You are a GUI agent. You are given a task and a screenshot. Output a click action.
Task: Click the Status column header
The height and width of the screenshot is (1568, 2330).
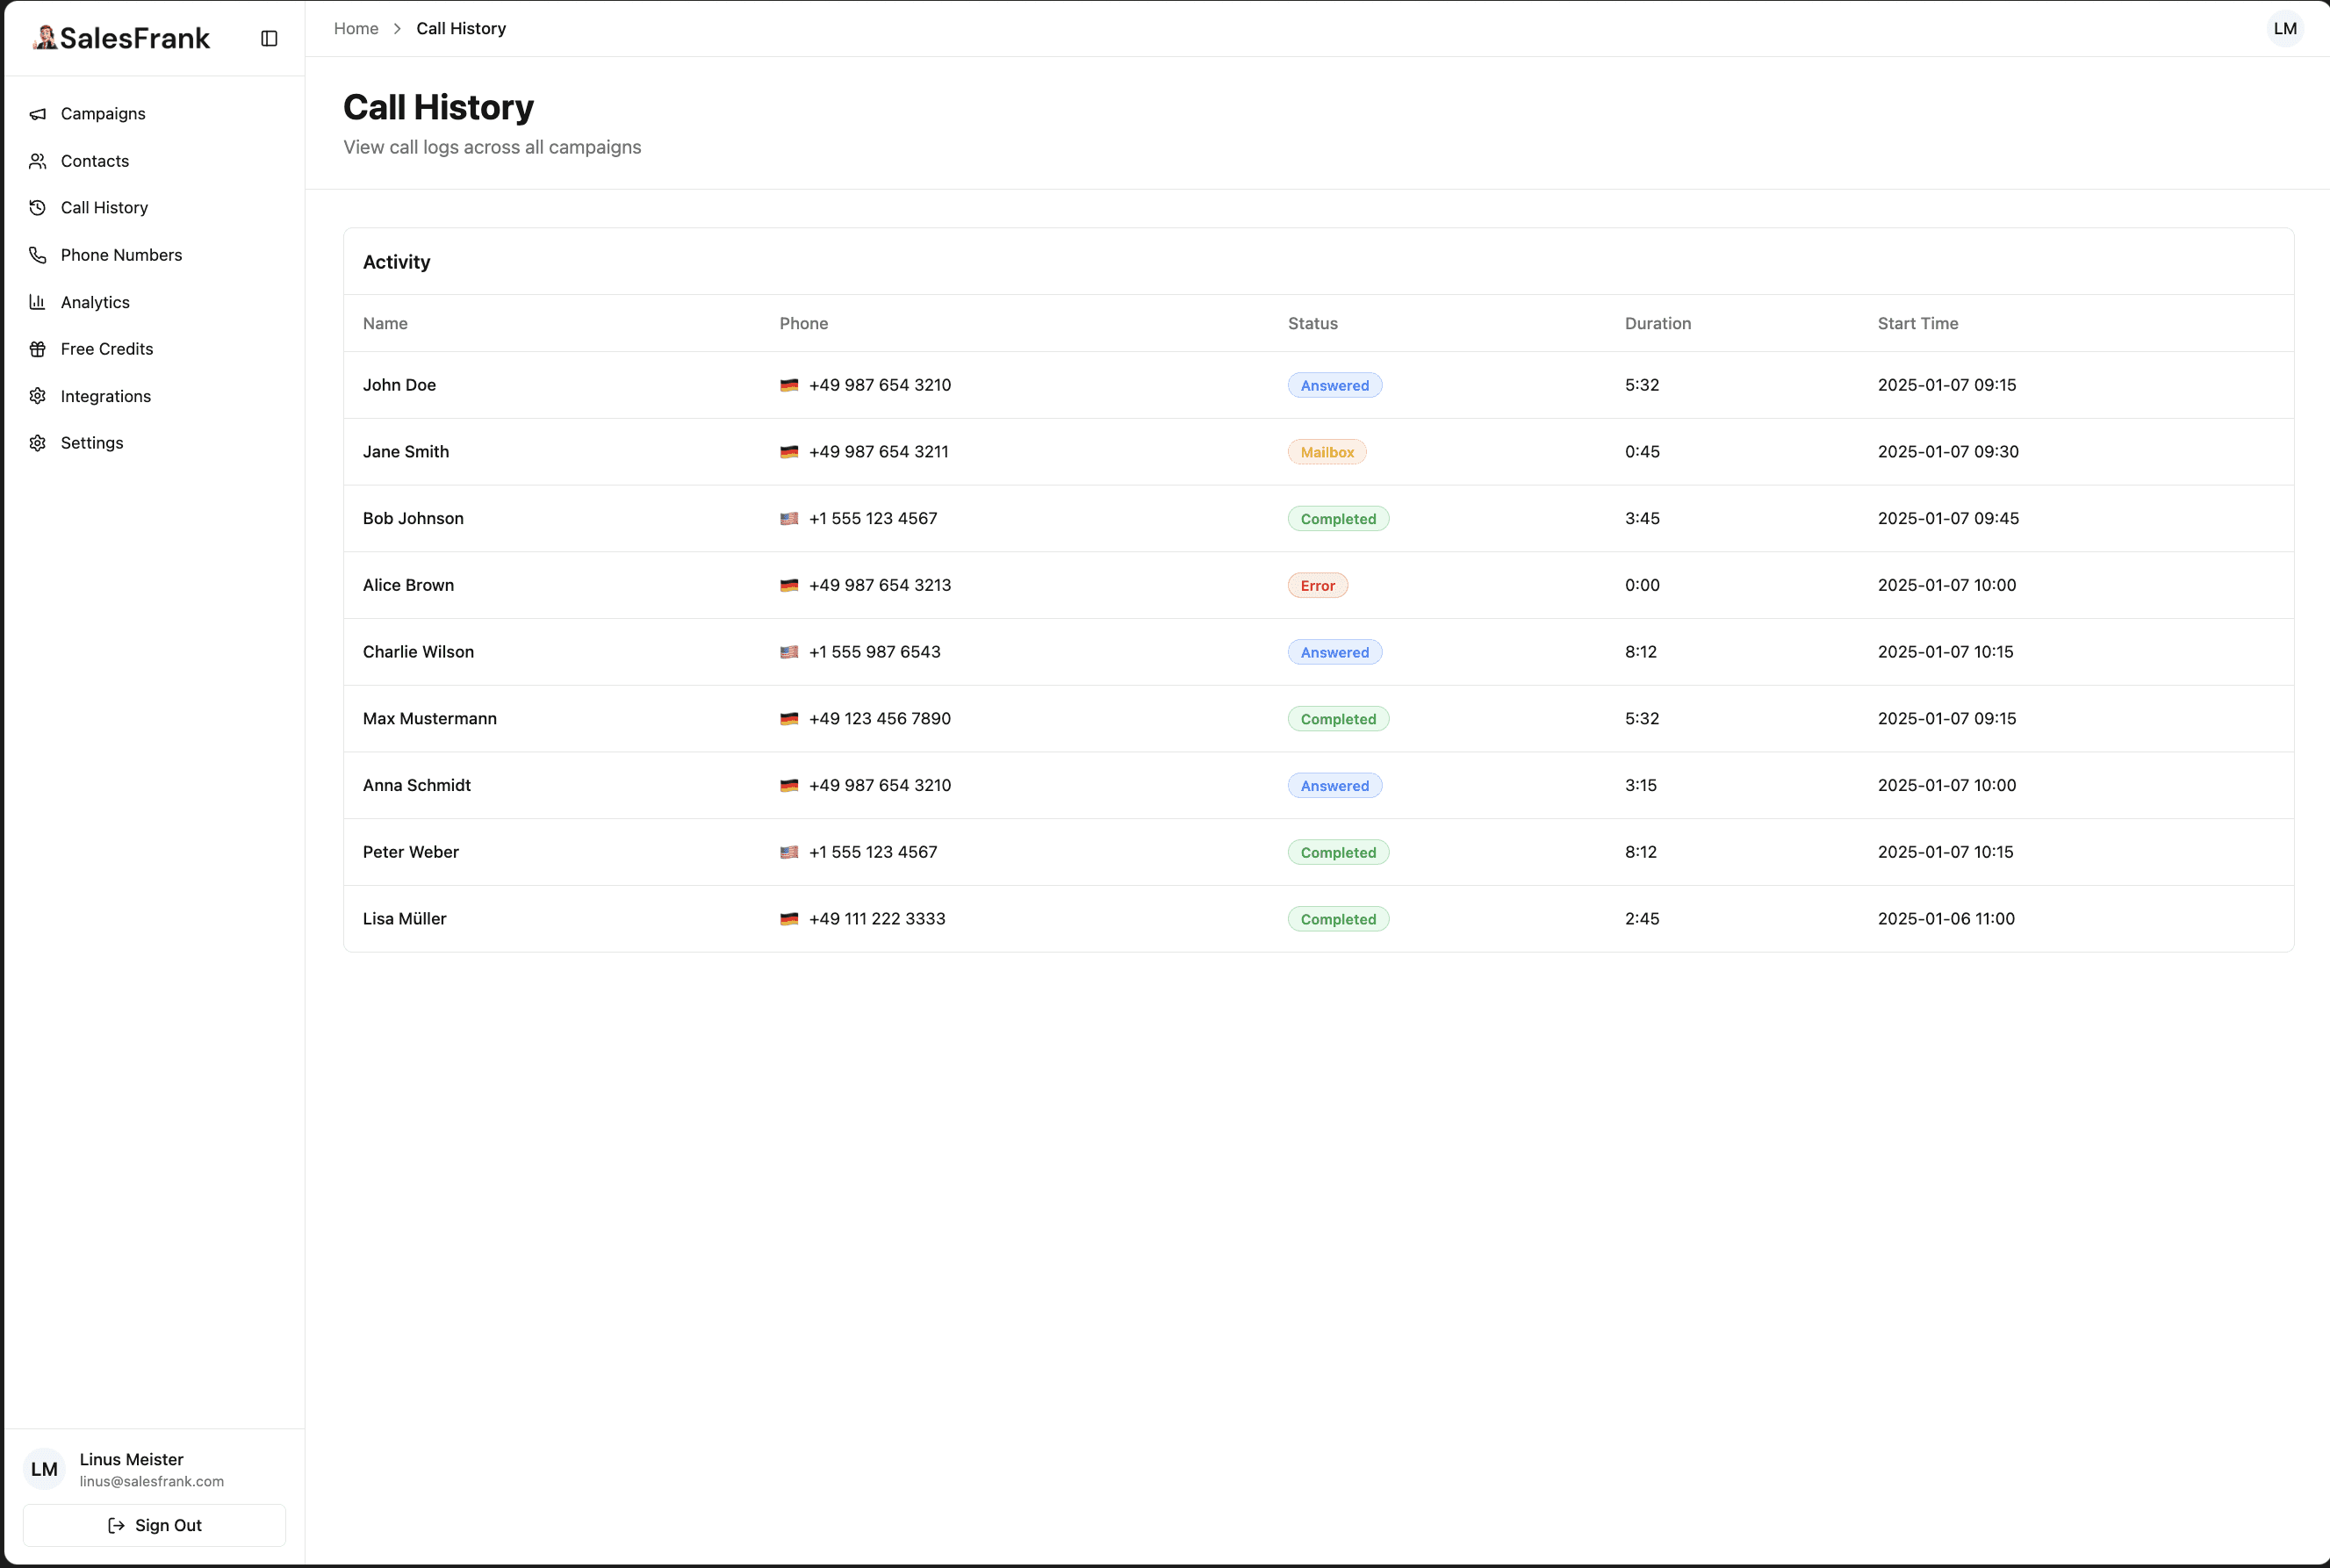pyautogui.click(x=1312, y=324)
